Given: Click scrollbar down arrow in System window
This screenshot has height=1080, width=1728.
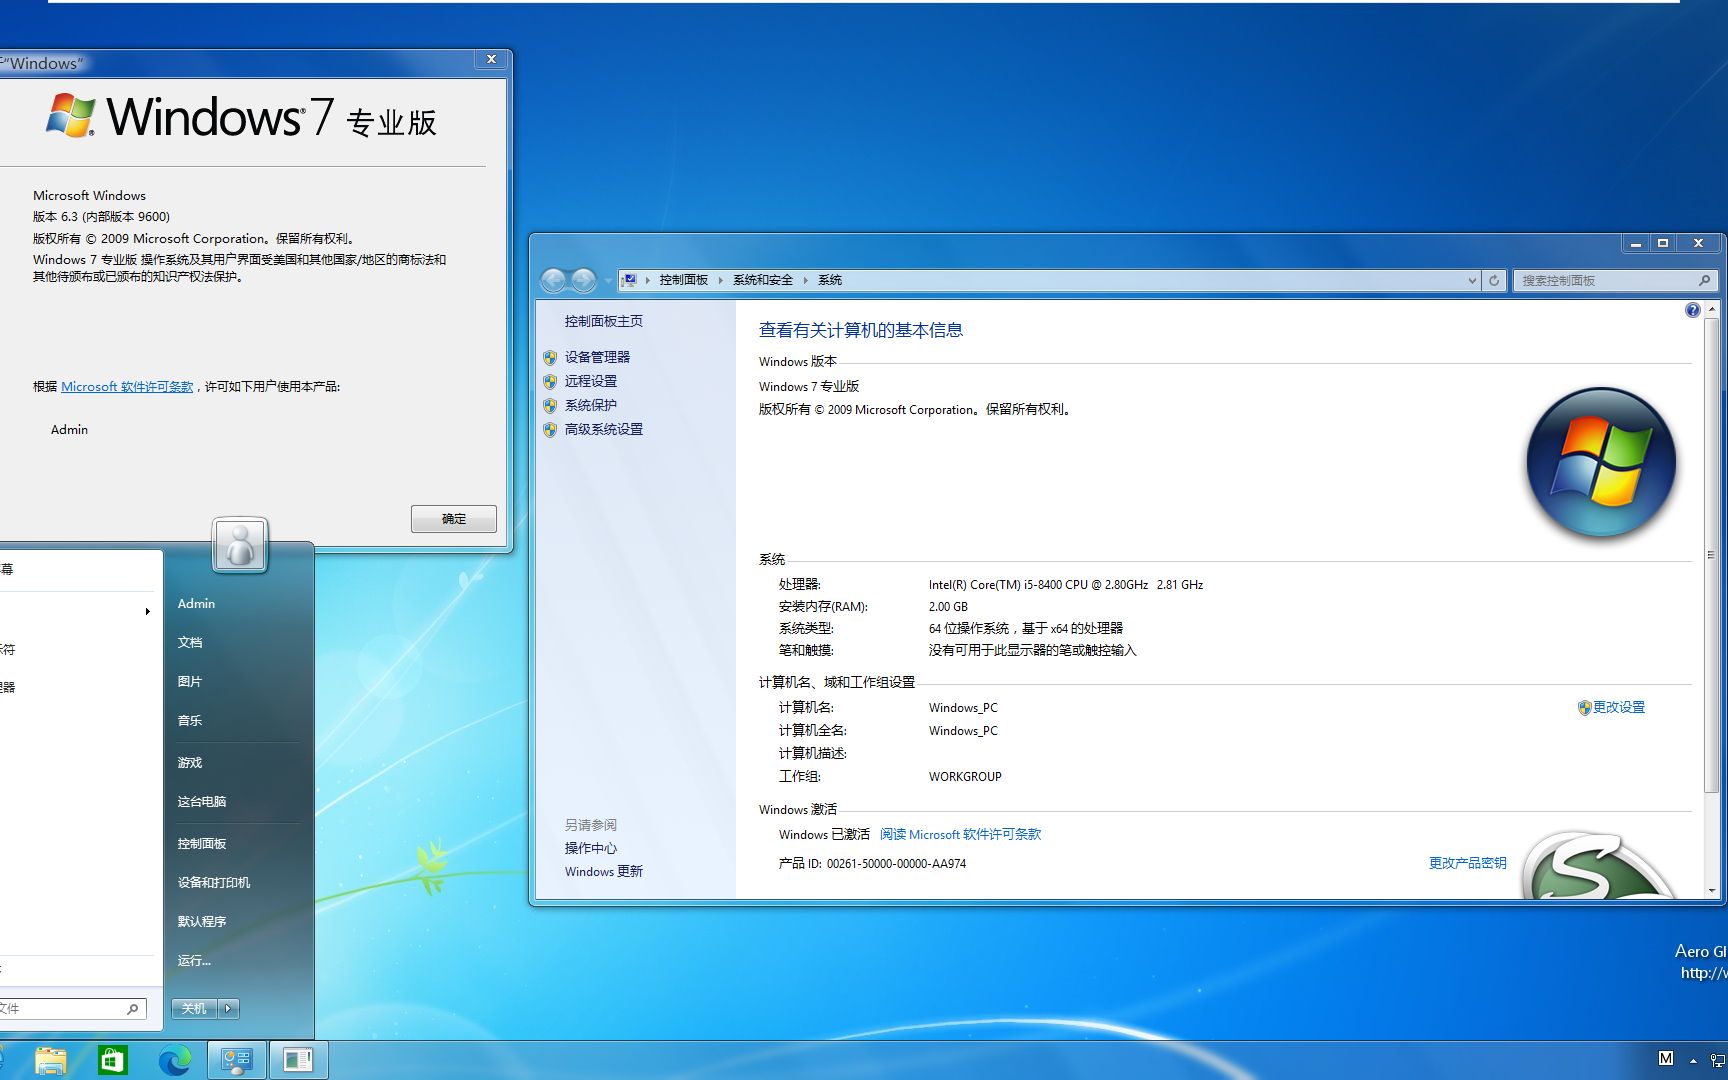Looking at the screenshot, I should click(1711, 889).
